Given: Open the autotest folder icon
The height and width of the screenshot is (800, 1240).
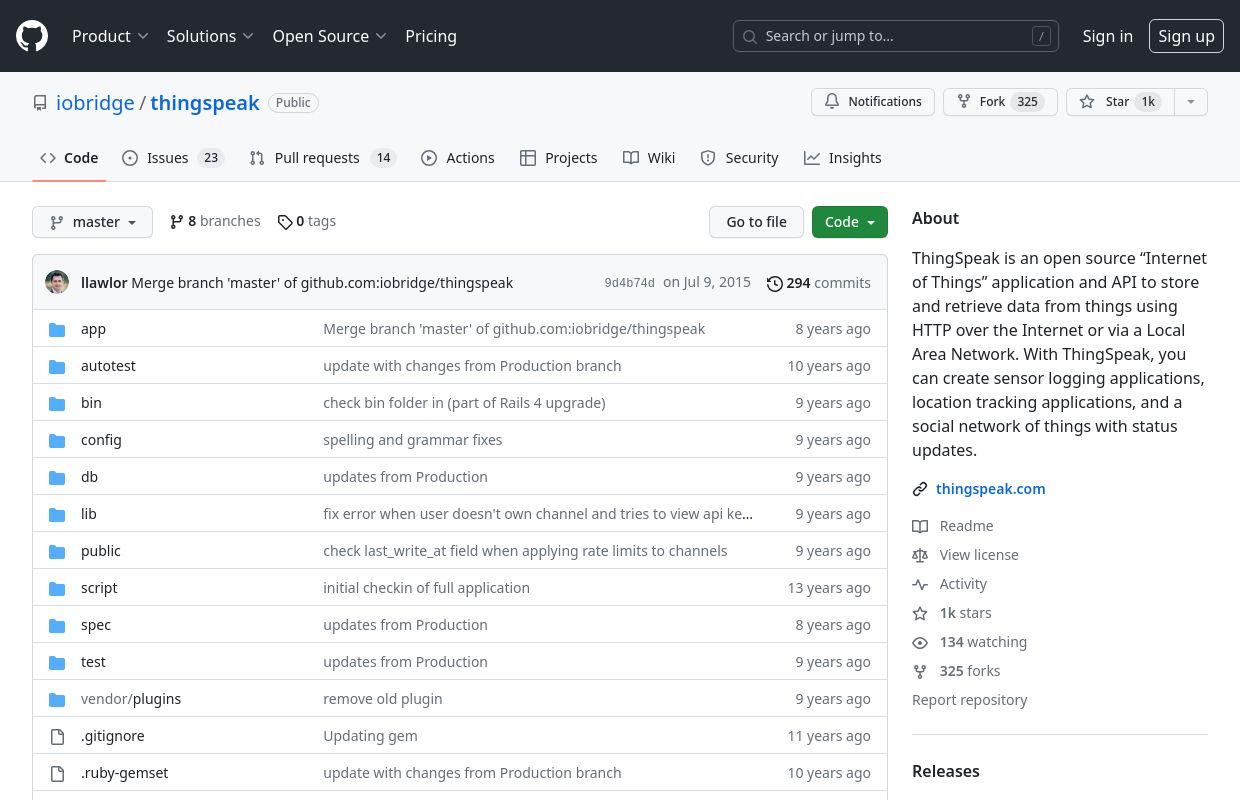Looking at the screenshot, I should click(57, 366).
